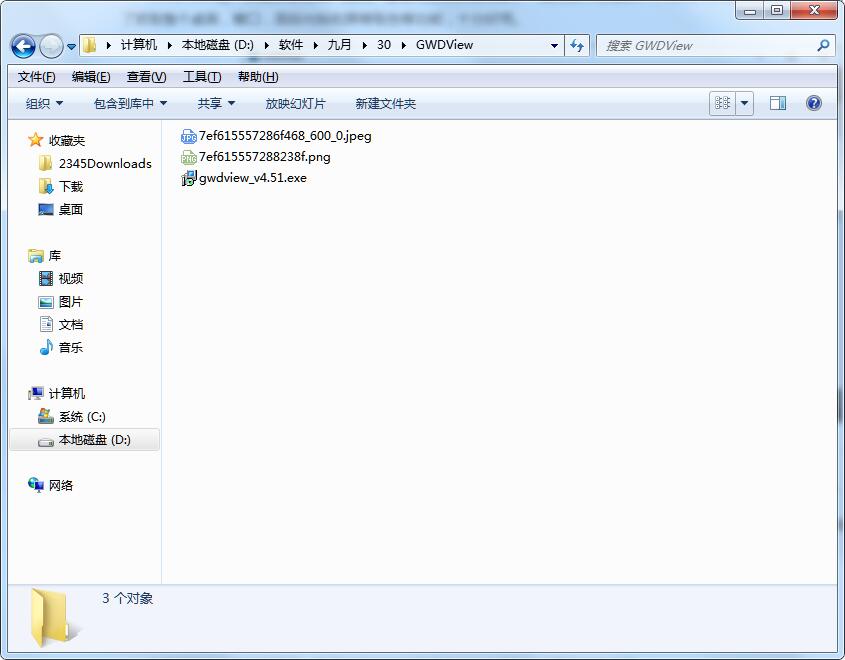Click the Forward navigation arrow button
This screenshot has width=845, height=660.
click(x=52, y=46)
